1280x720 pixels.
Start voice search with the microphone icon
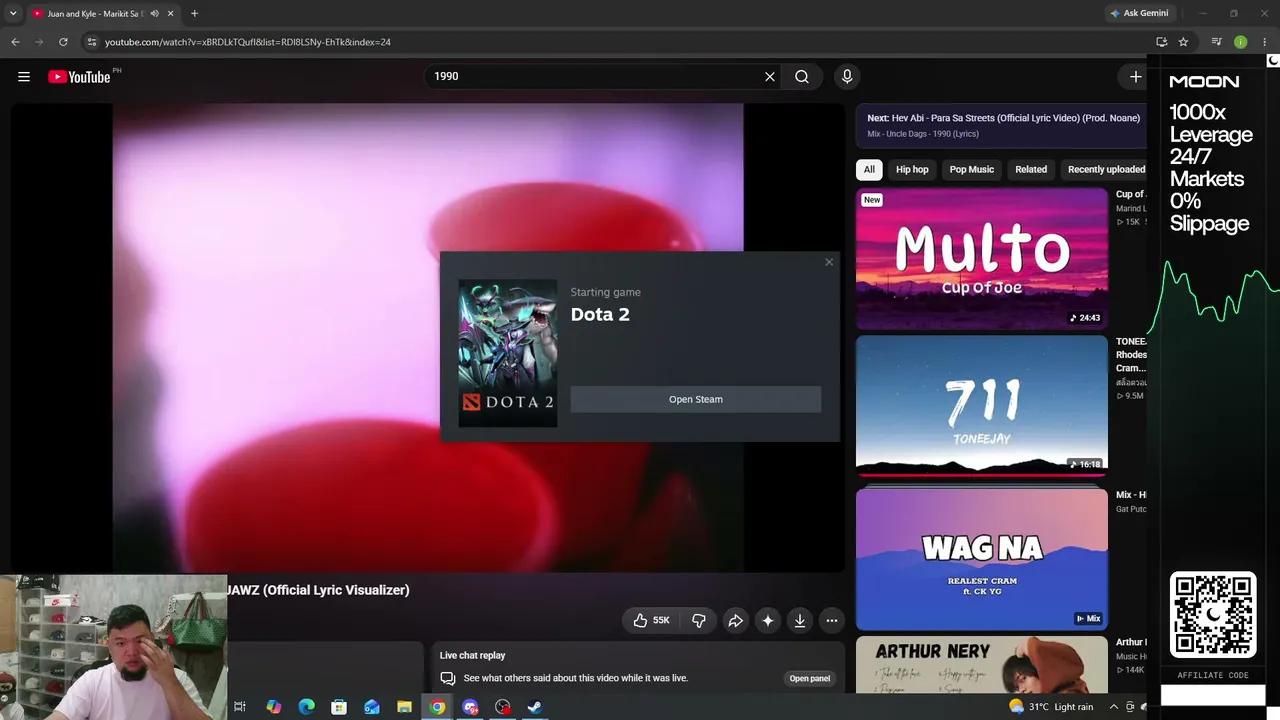point(847,77)
